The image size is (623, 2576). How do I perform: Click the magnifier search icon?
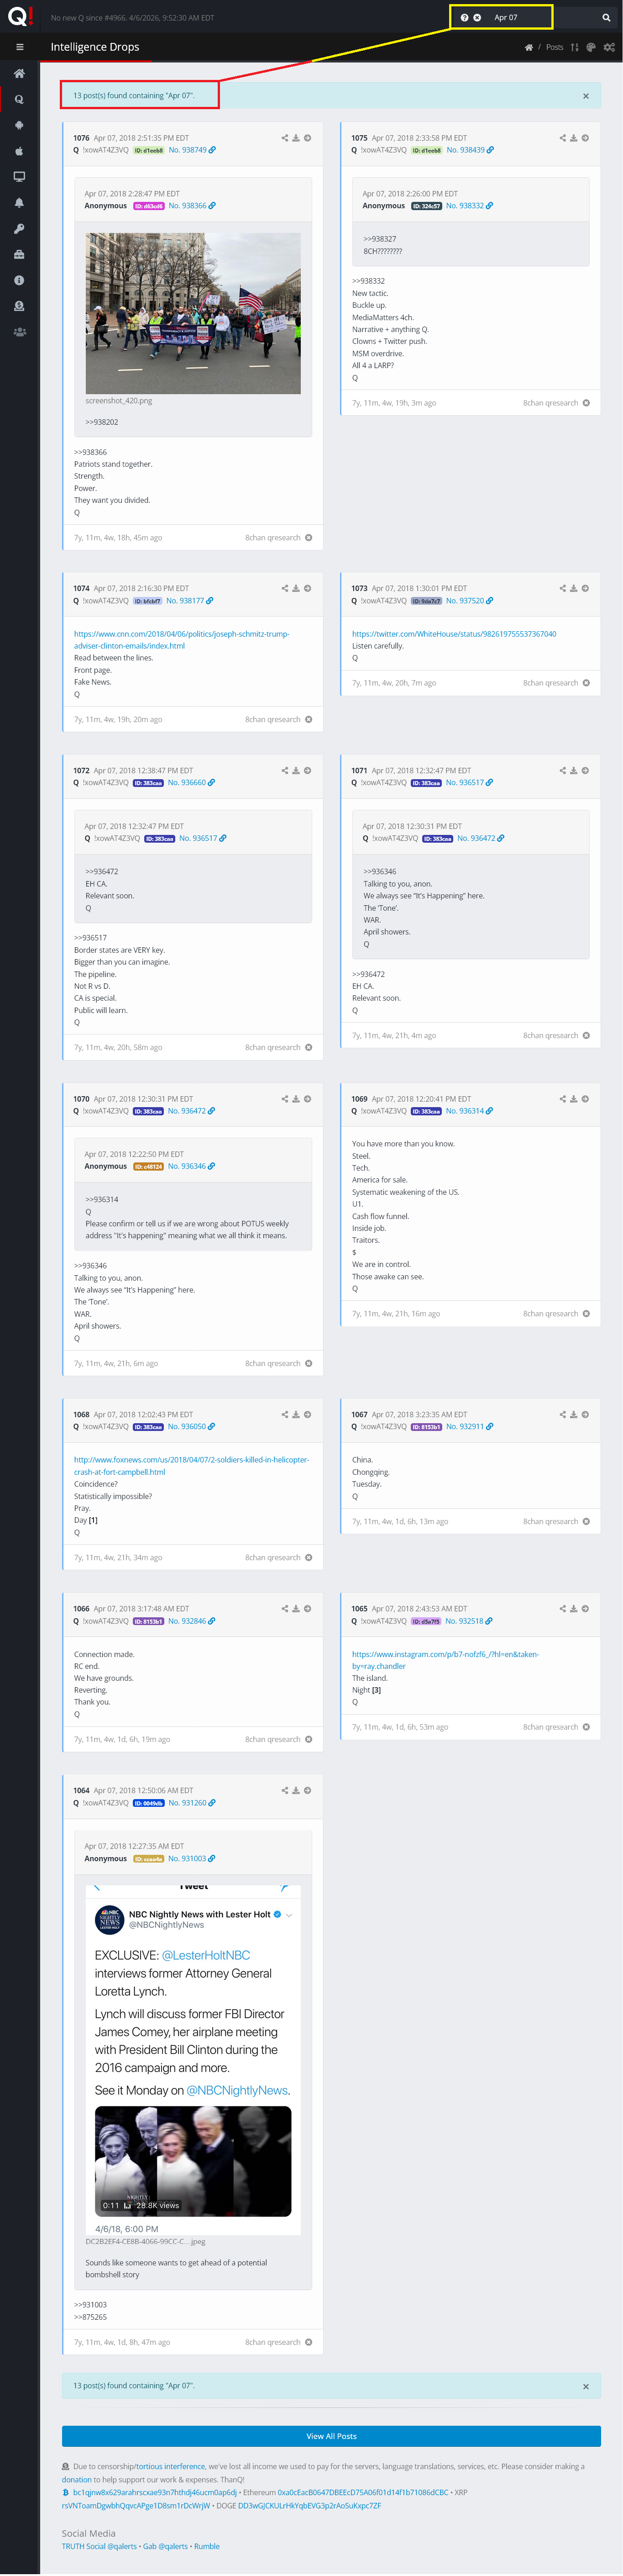pyautogui.click(x=606, y=18)
